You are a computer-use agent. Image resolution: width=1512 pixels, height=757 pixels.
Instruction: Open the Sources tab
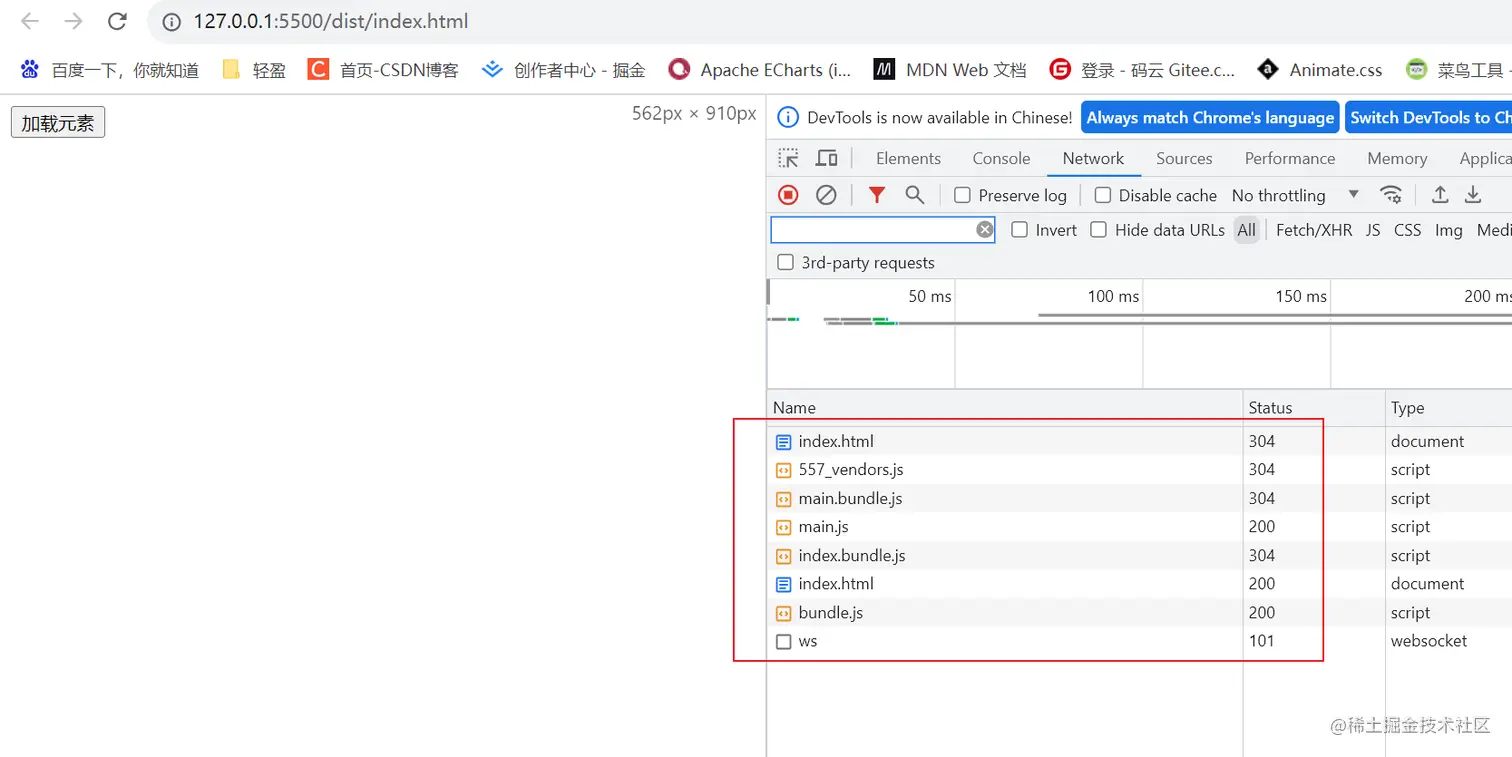click(1184, 158)
